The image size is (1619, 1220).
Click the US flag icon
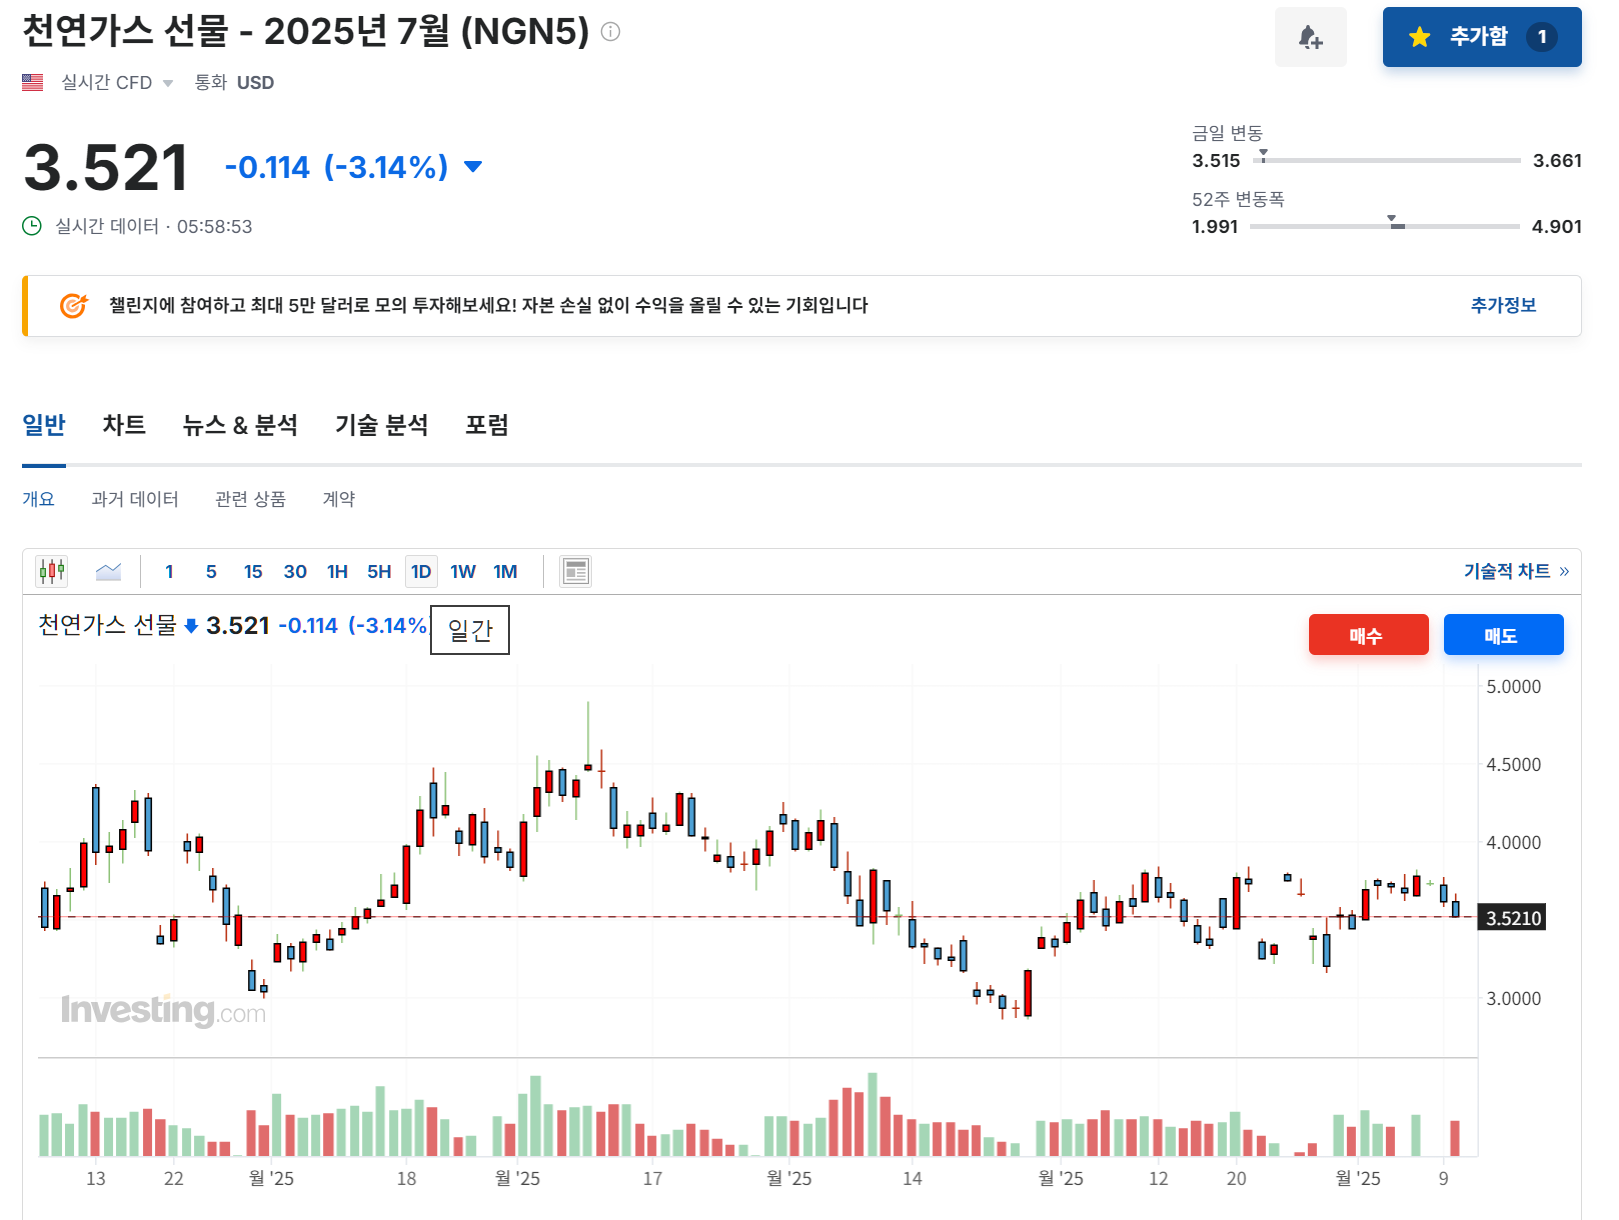tap(33, 82)
